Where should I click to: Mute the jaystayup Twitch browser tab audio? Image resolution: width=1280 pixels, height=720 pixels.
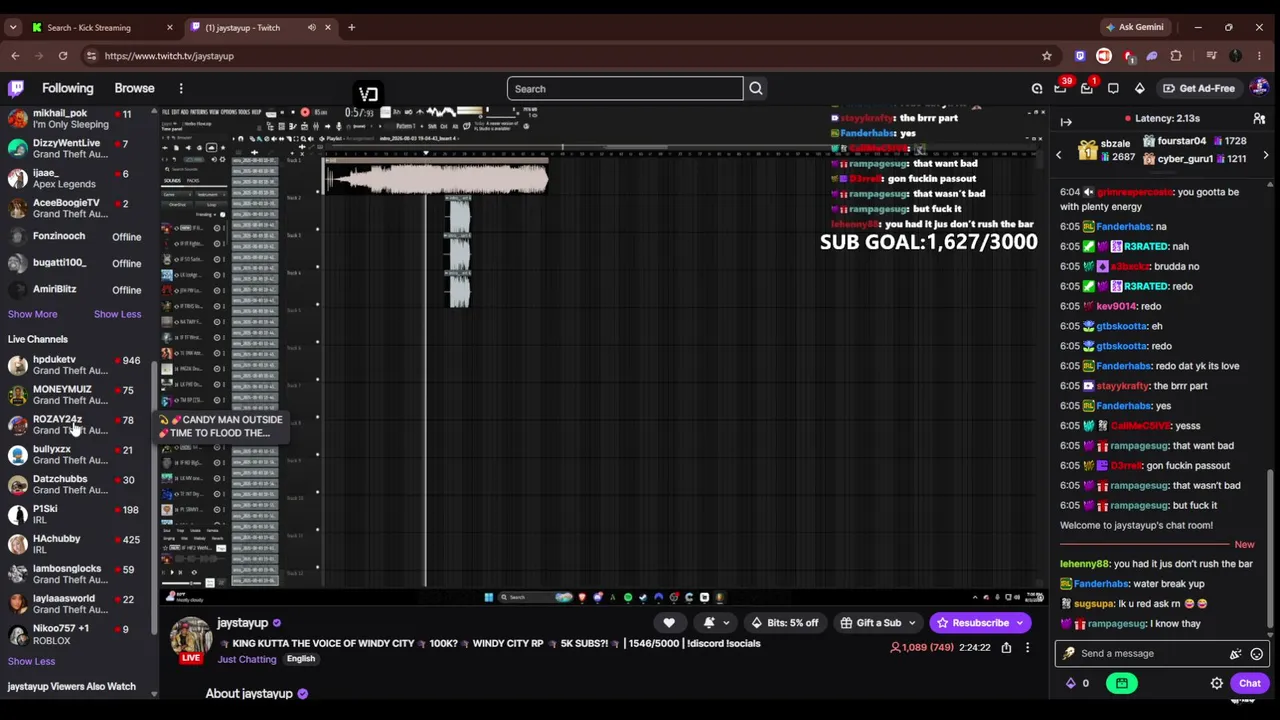(x=312, y=27)
